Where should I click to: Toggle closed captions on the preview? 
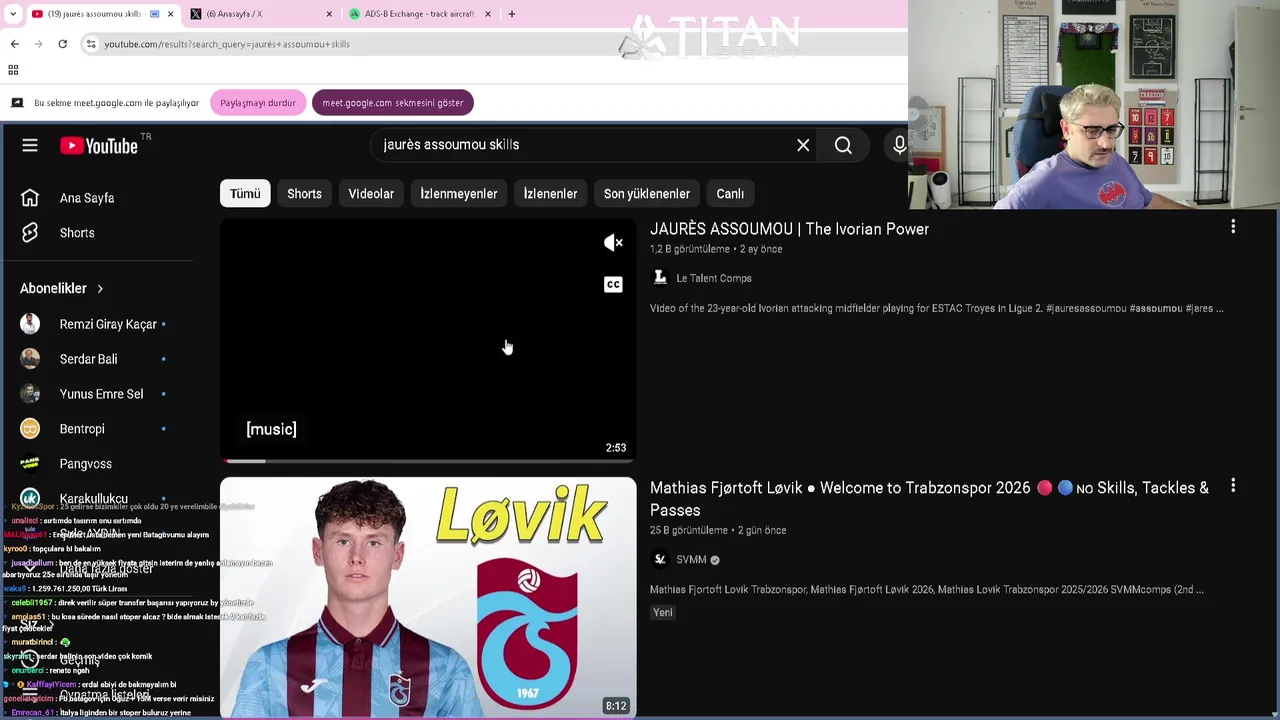(613, 285)
